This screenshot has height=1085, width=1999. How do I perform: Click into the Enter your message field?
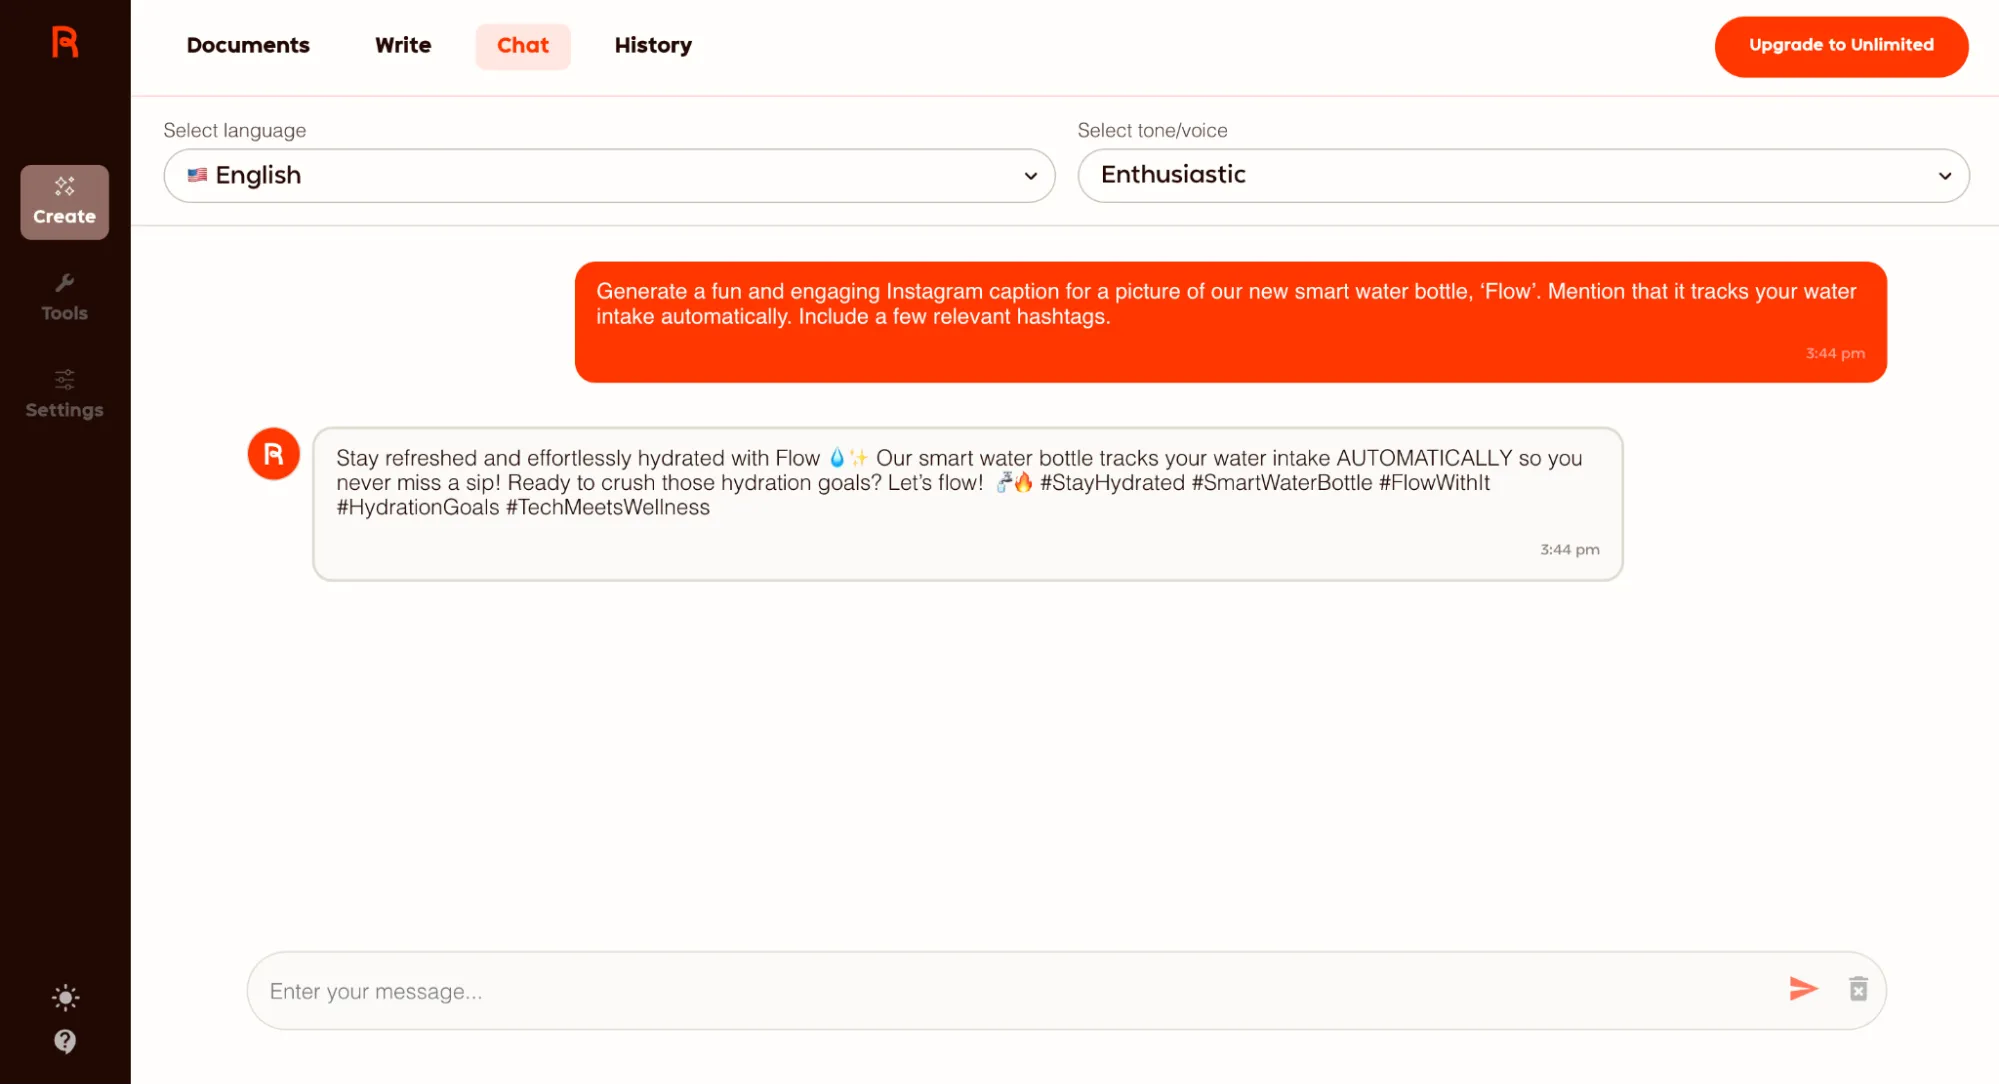point(1000,991)
